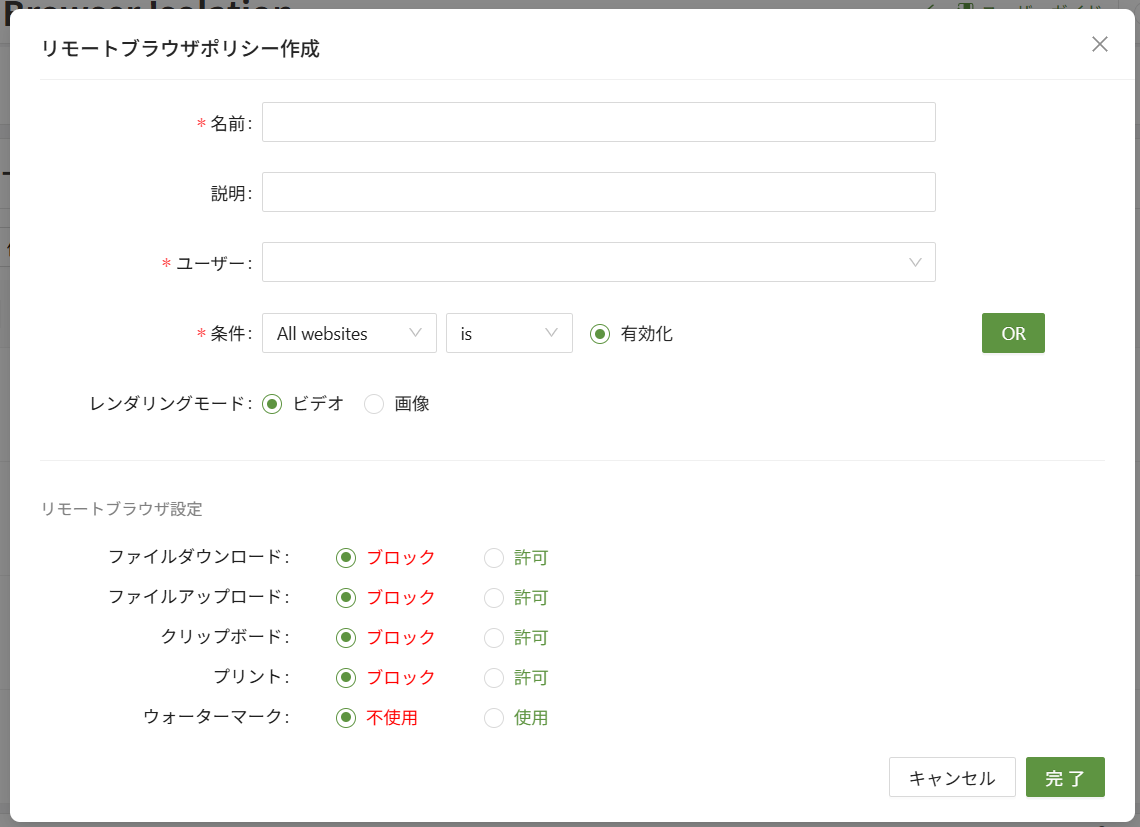
Task: Block ファイルアップロード with ブロック
Action: pos(346,598)
